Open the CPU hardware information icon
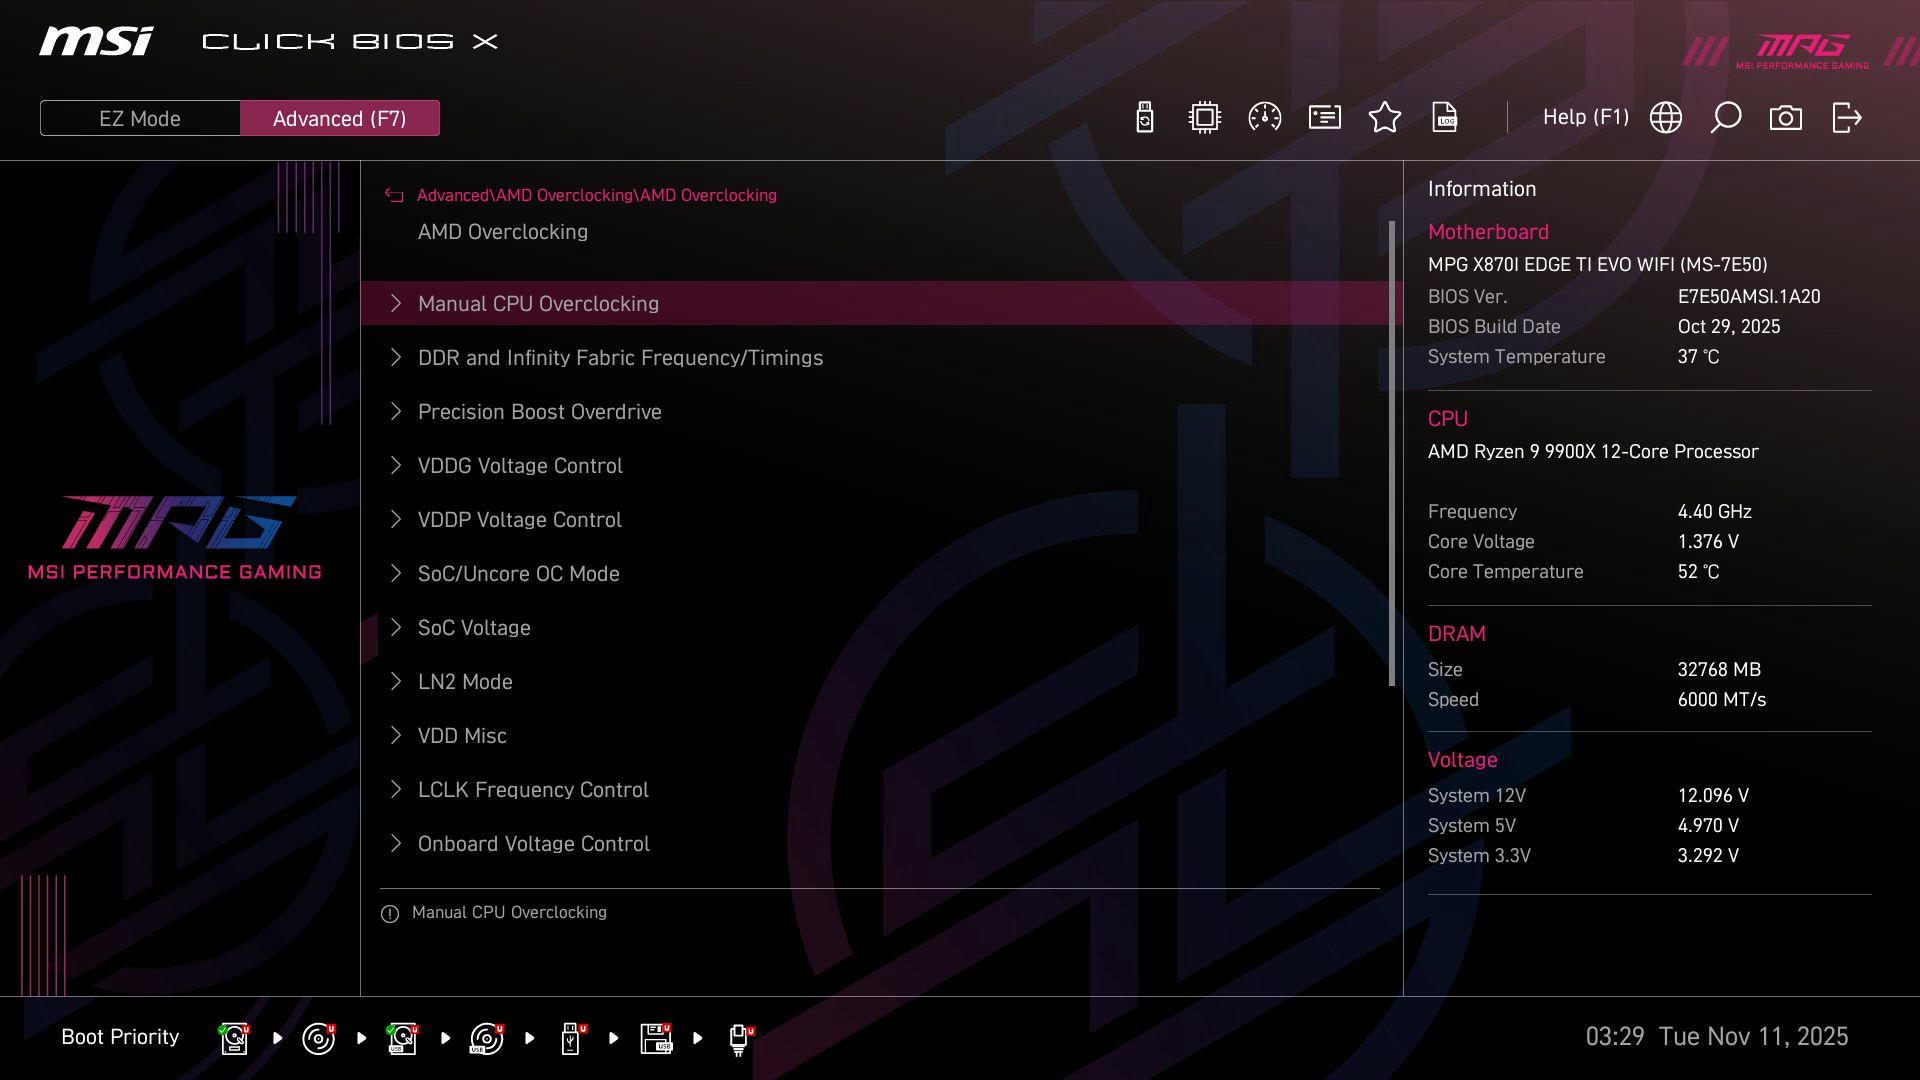 (1203, 117)
